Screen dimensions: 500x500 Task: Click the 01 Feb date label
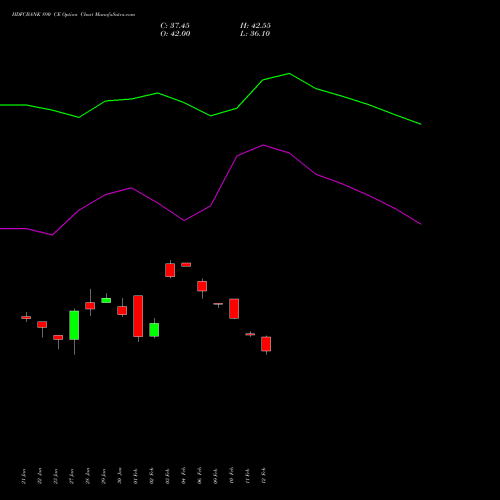point(135,476)
